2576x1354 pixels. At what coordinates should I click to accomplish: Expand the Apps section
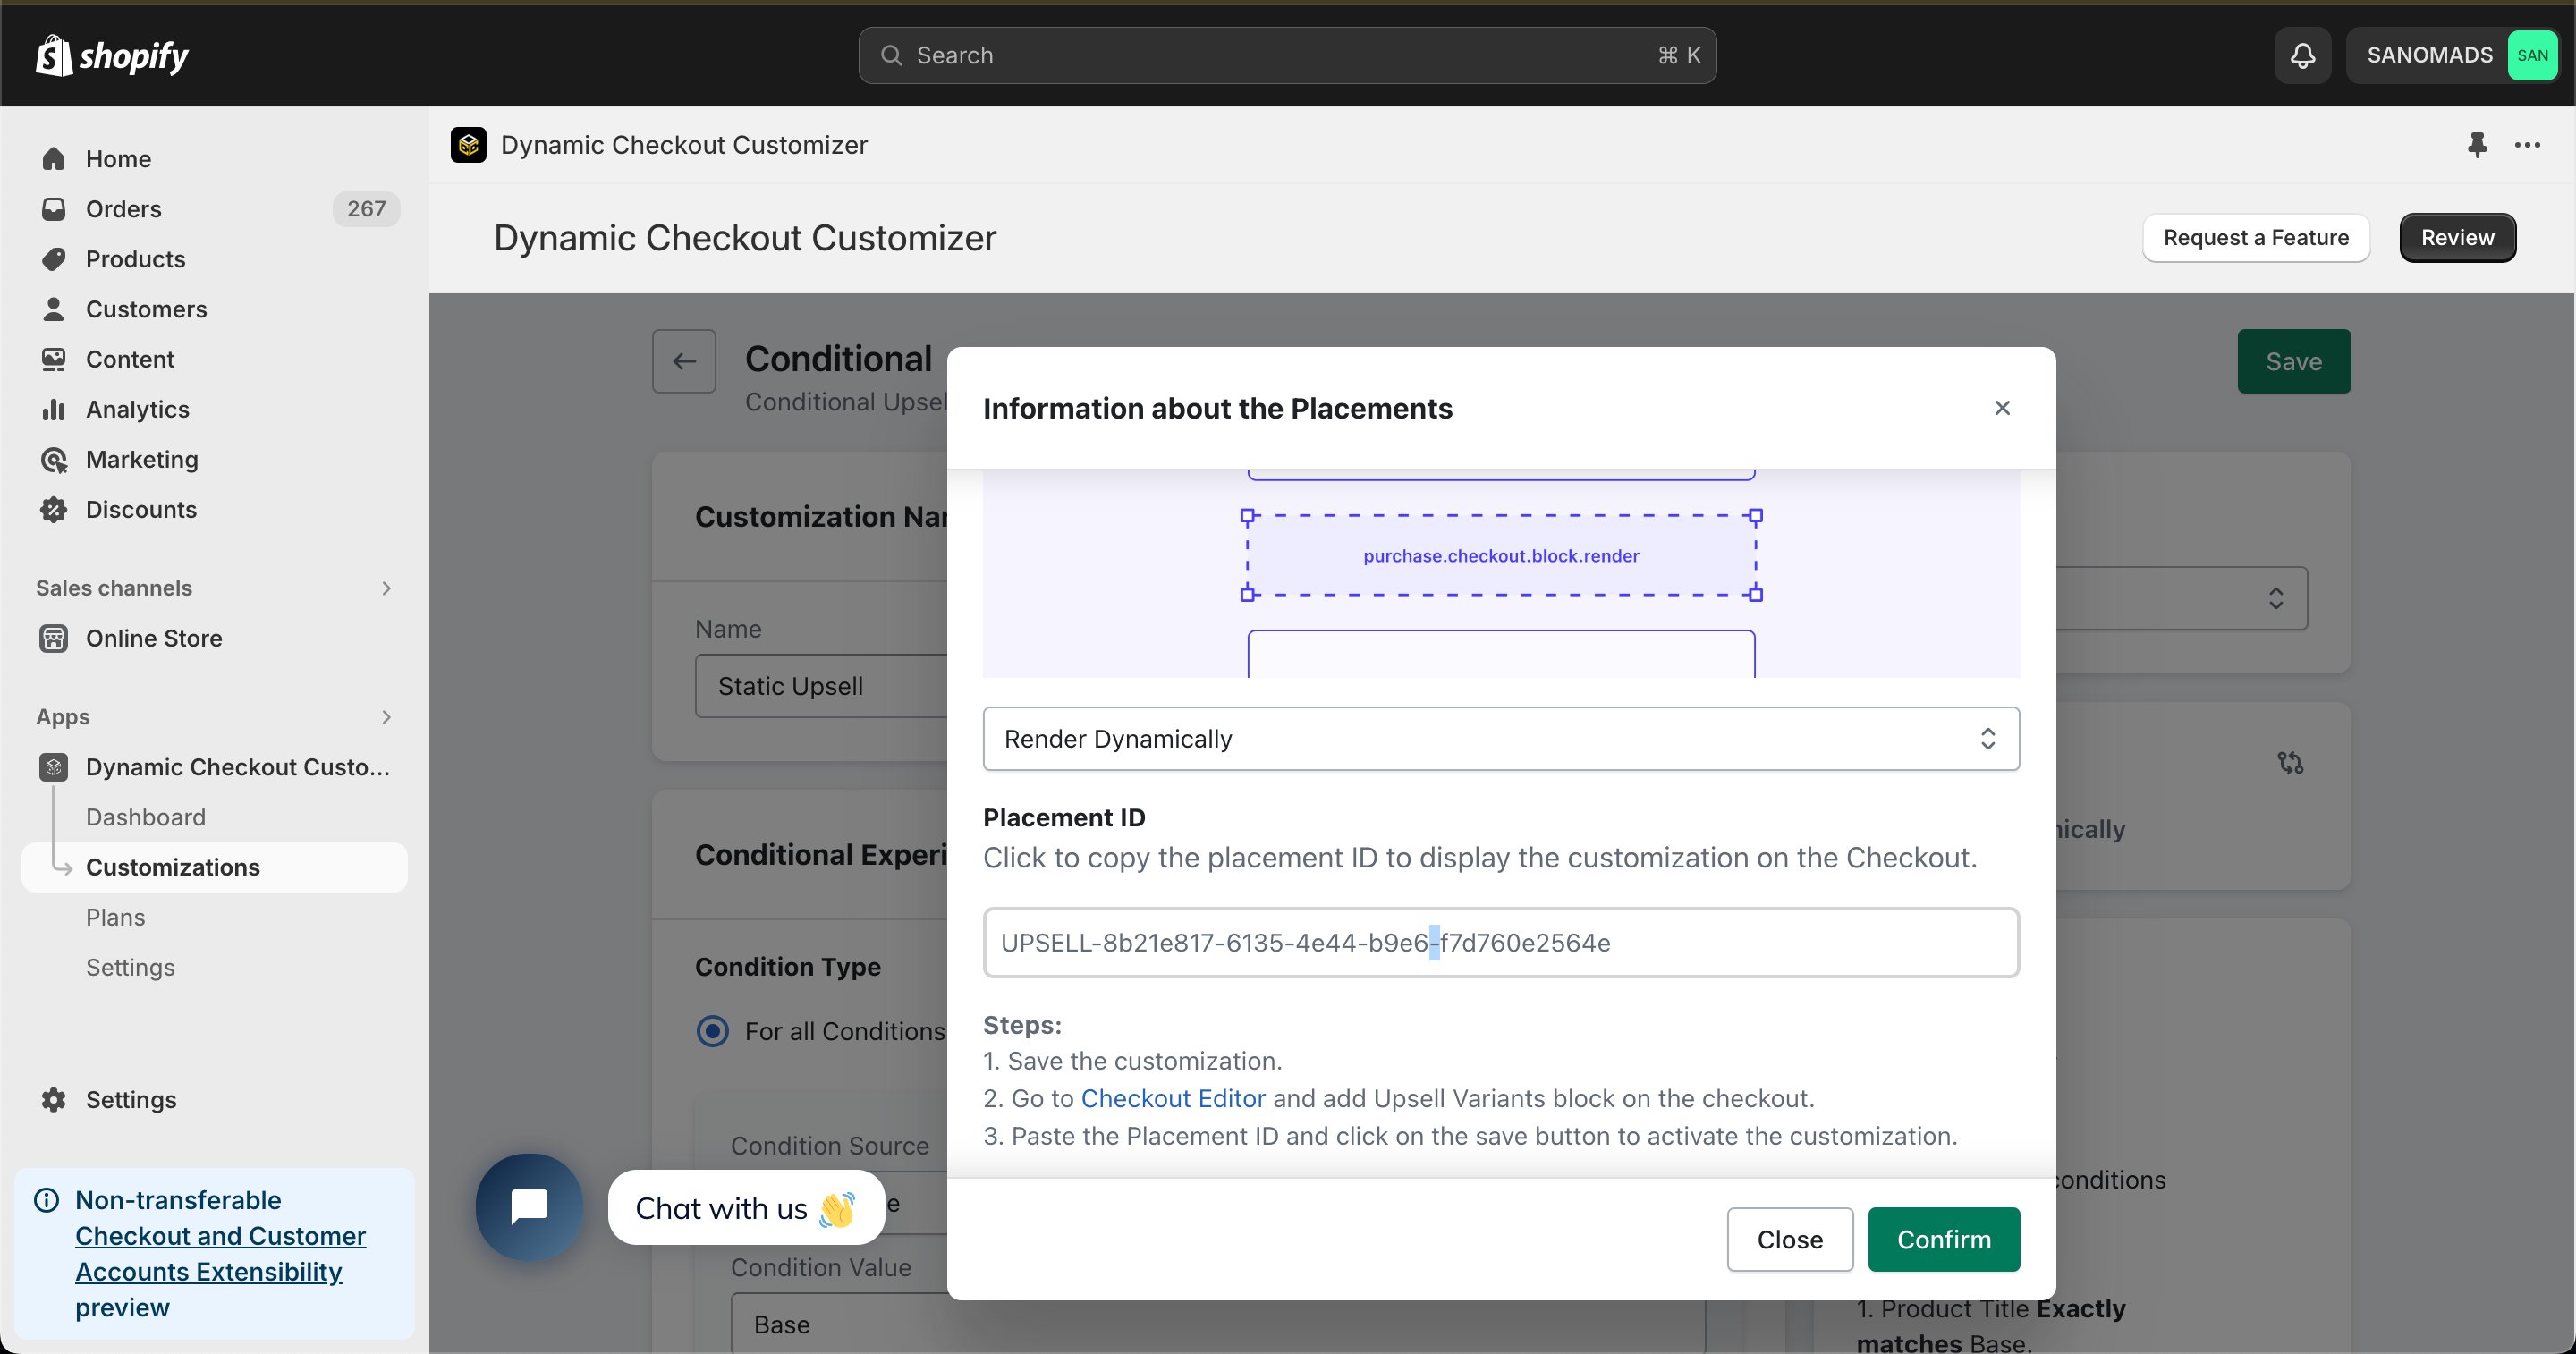386,717
